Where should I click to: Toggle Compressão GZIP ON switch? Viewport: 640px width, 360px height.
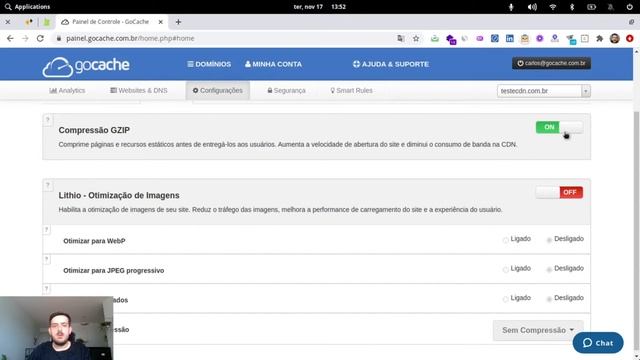tap(559, 127)
